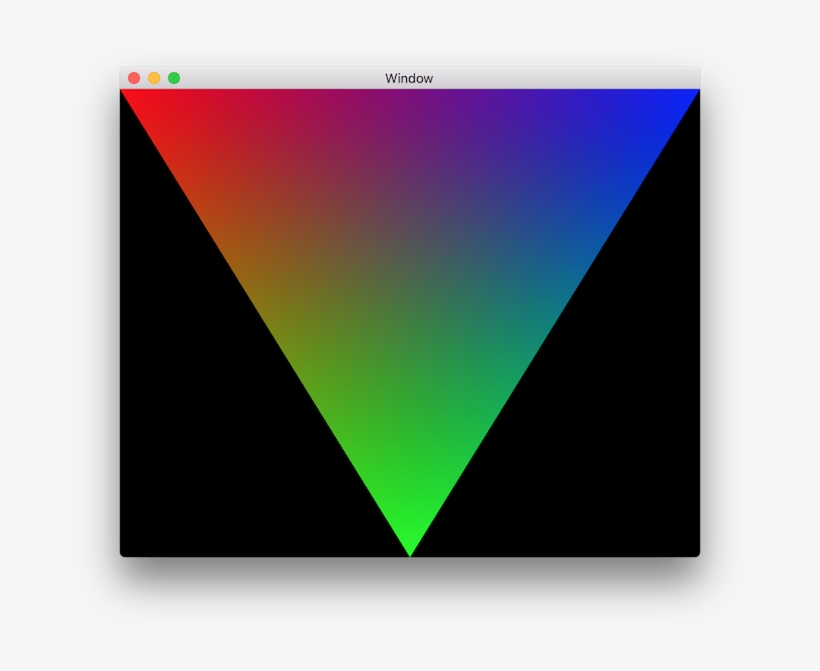The image size is (820, 671).
Task: Click the Window title text
Action: pyautogui.click(x=411, y=77)
